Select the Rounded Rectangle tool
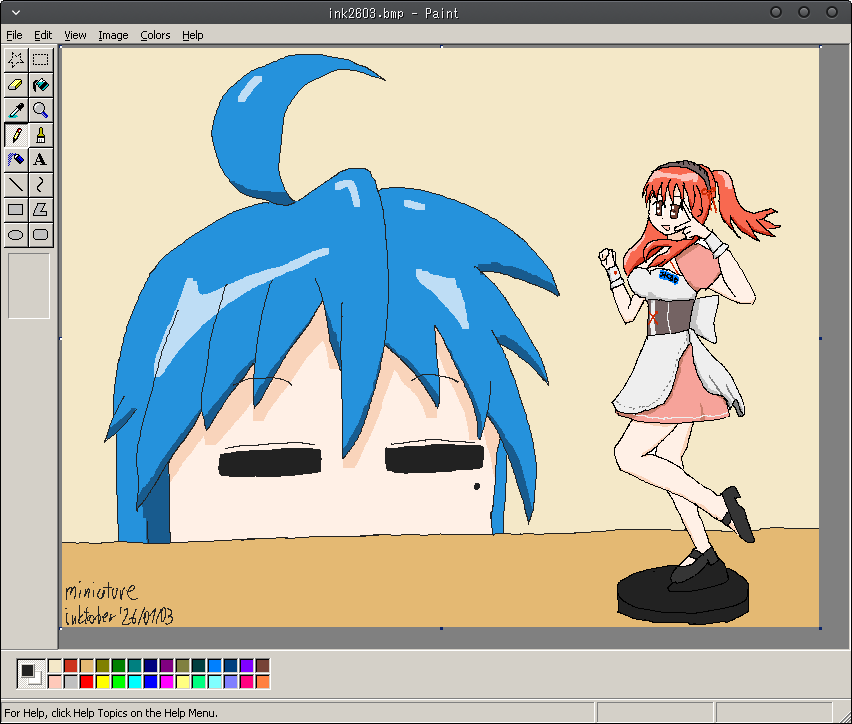The image size is (852, 724). click(41, 235)
